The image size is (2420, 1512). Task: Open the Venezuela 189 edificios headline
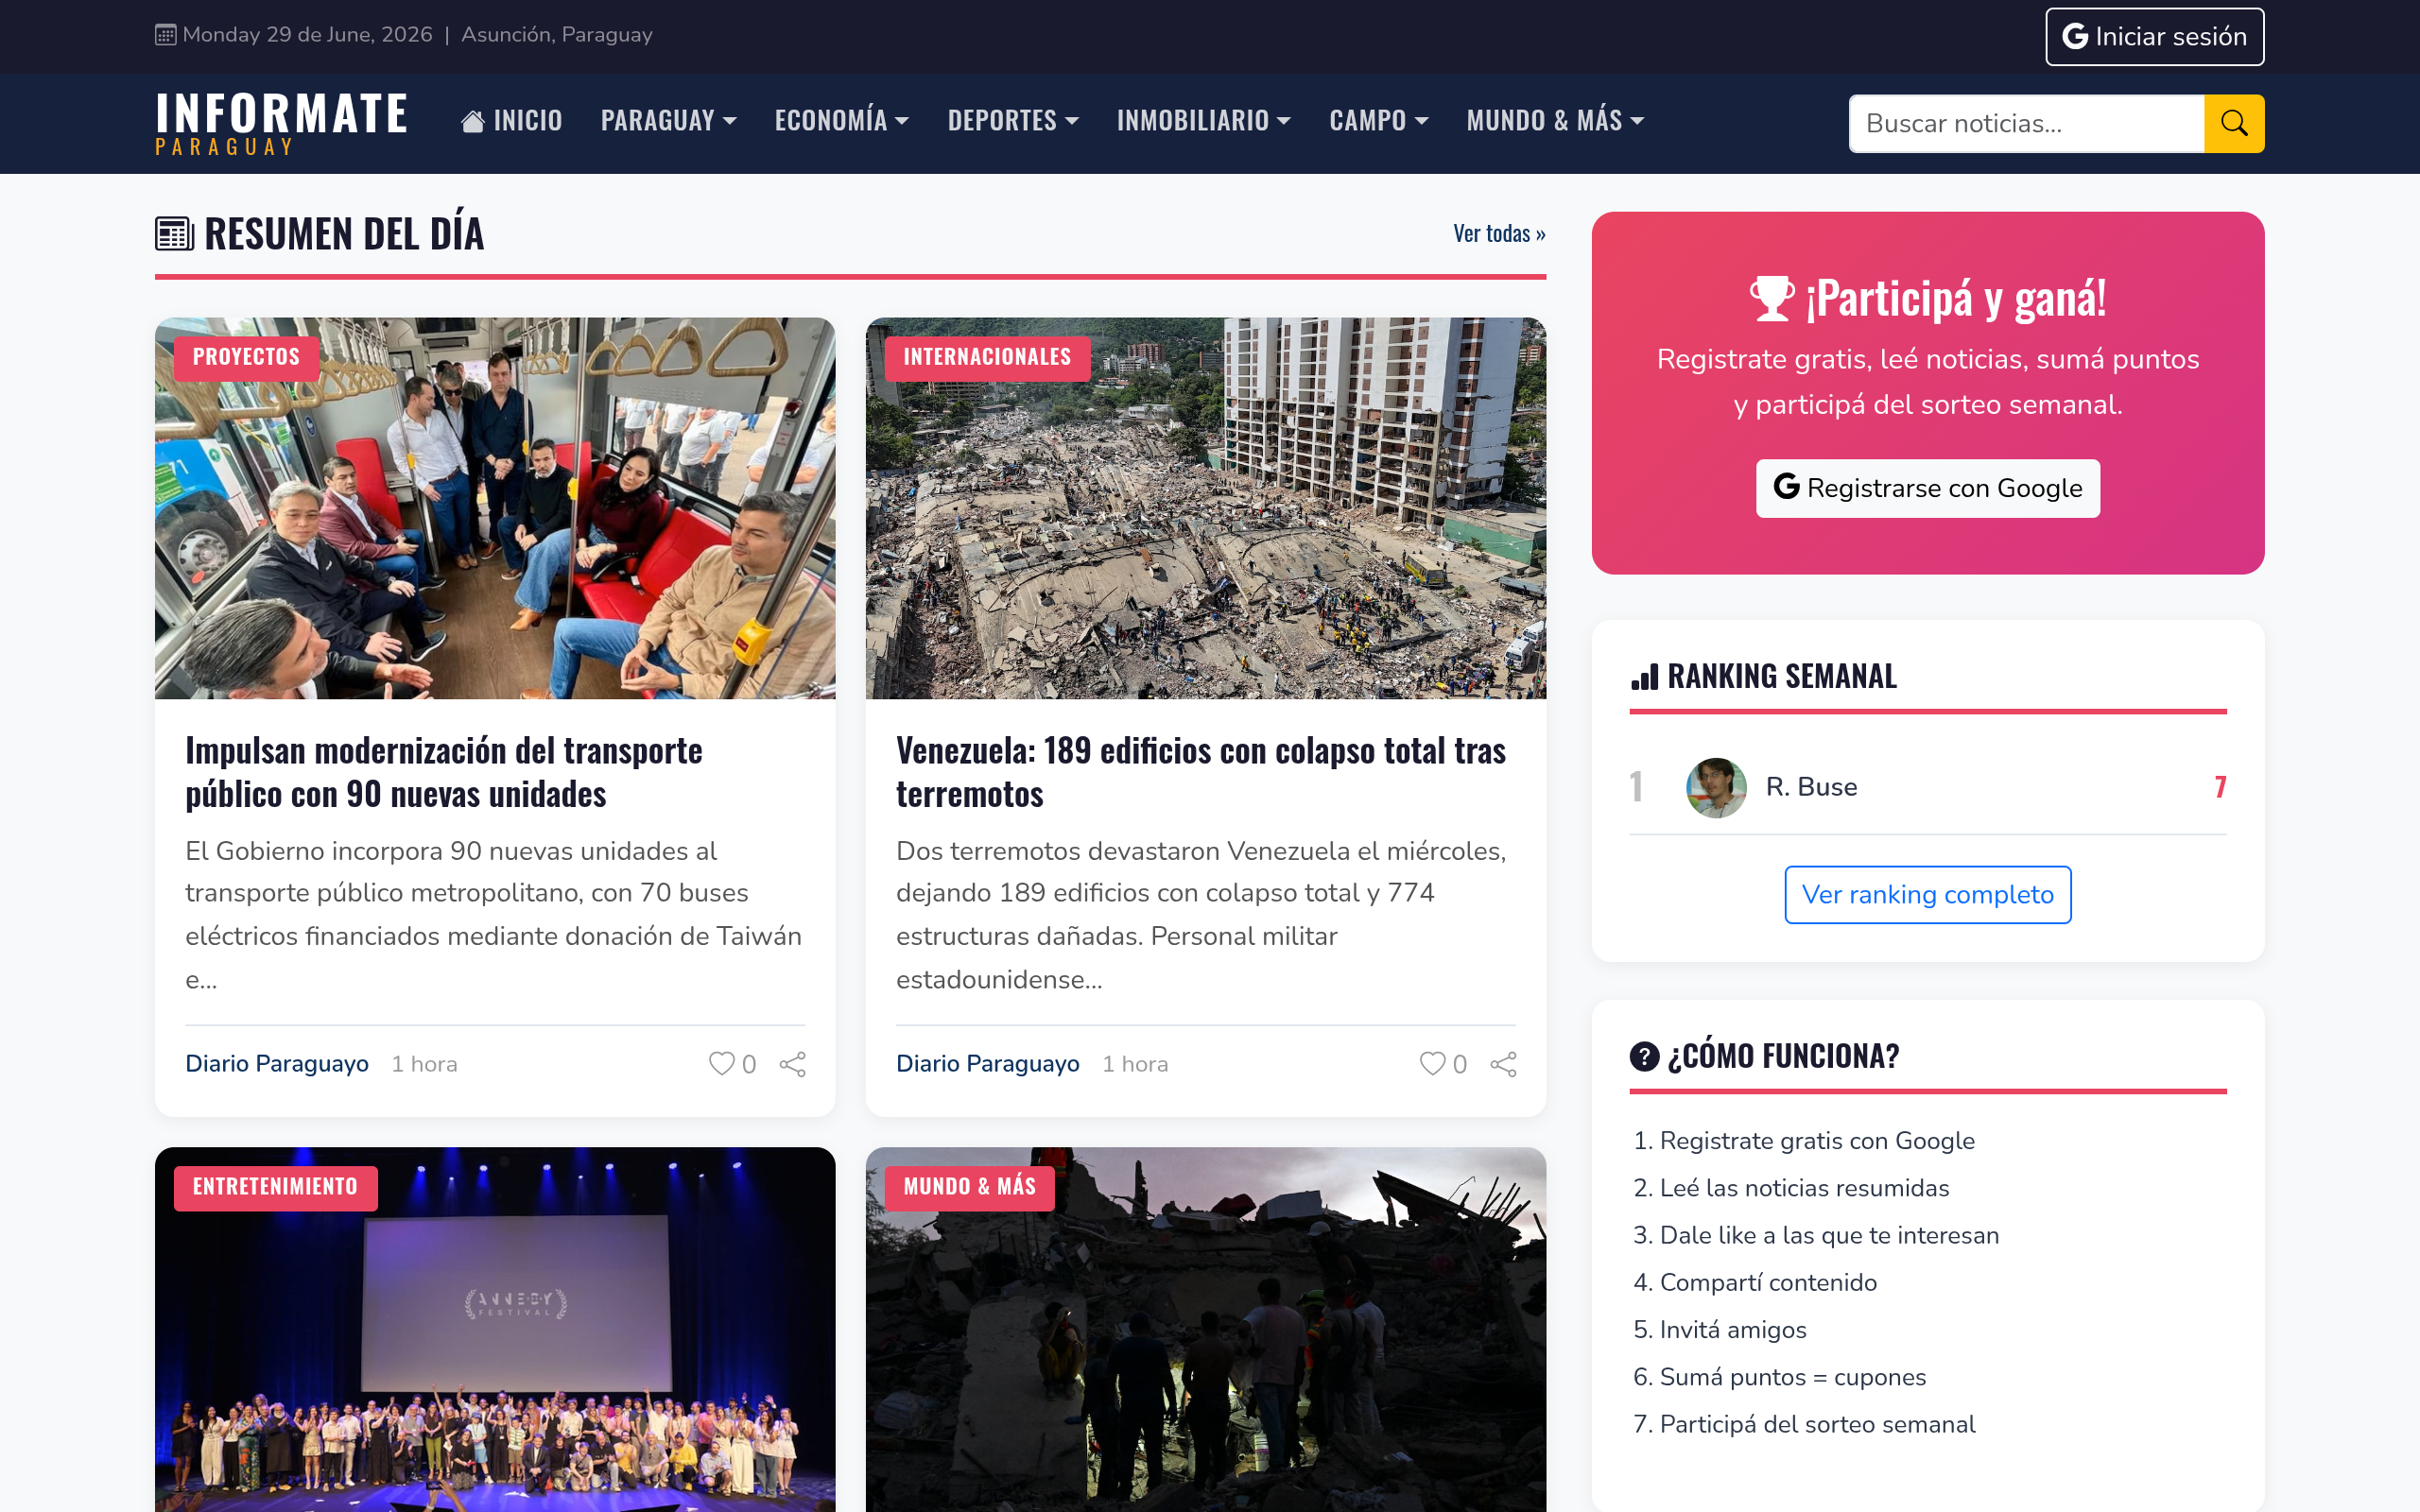pyautogui.click(x=1200, y=772)
